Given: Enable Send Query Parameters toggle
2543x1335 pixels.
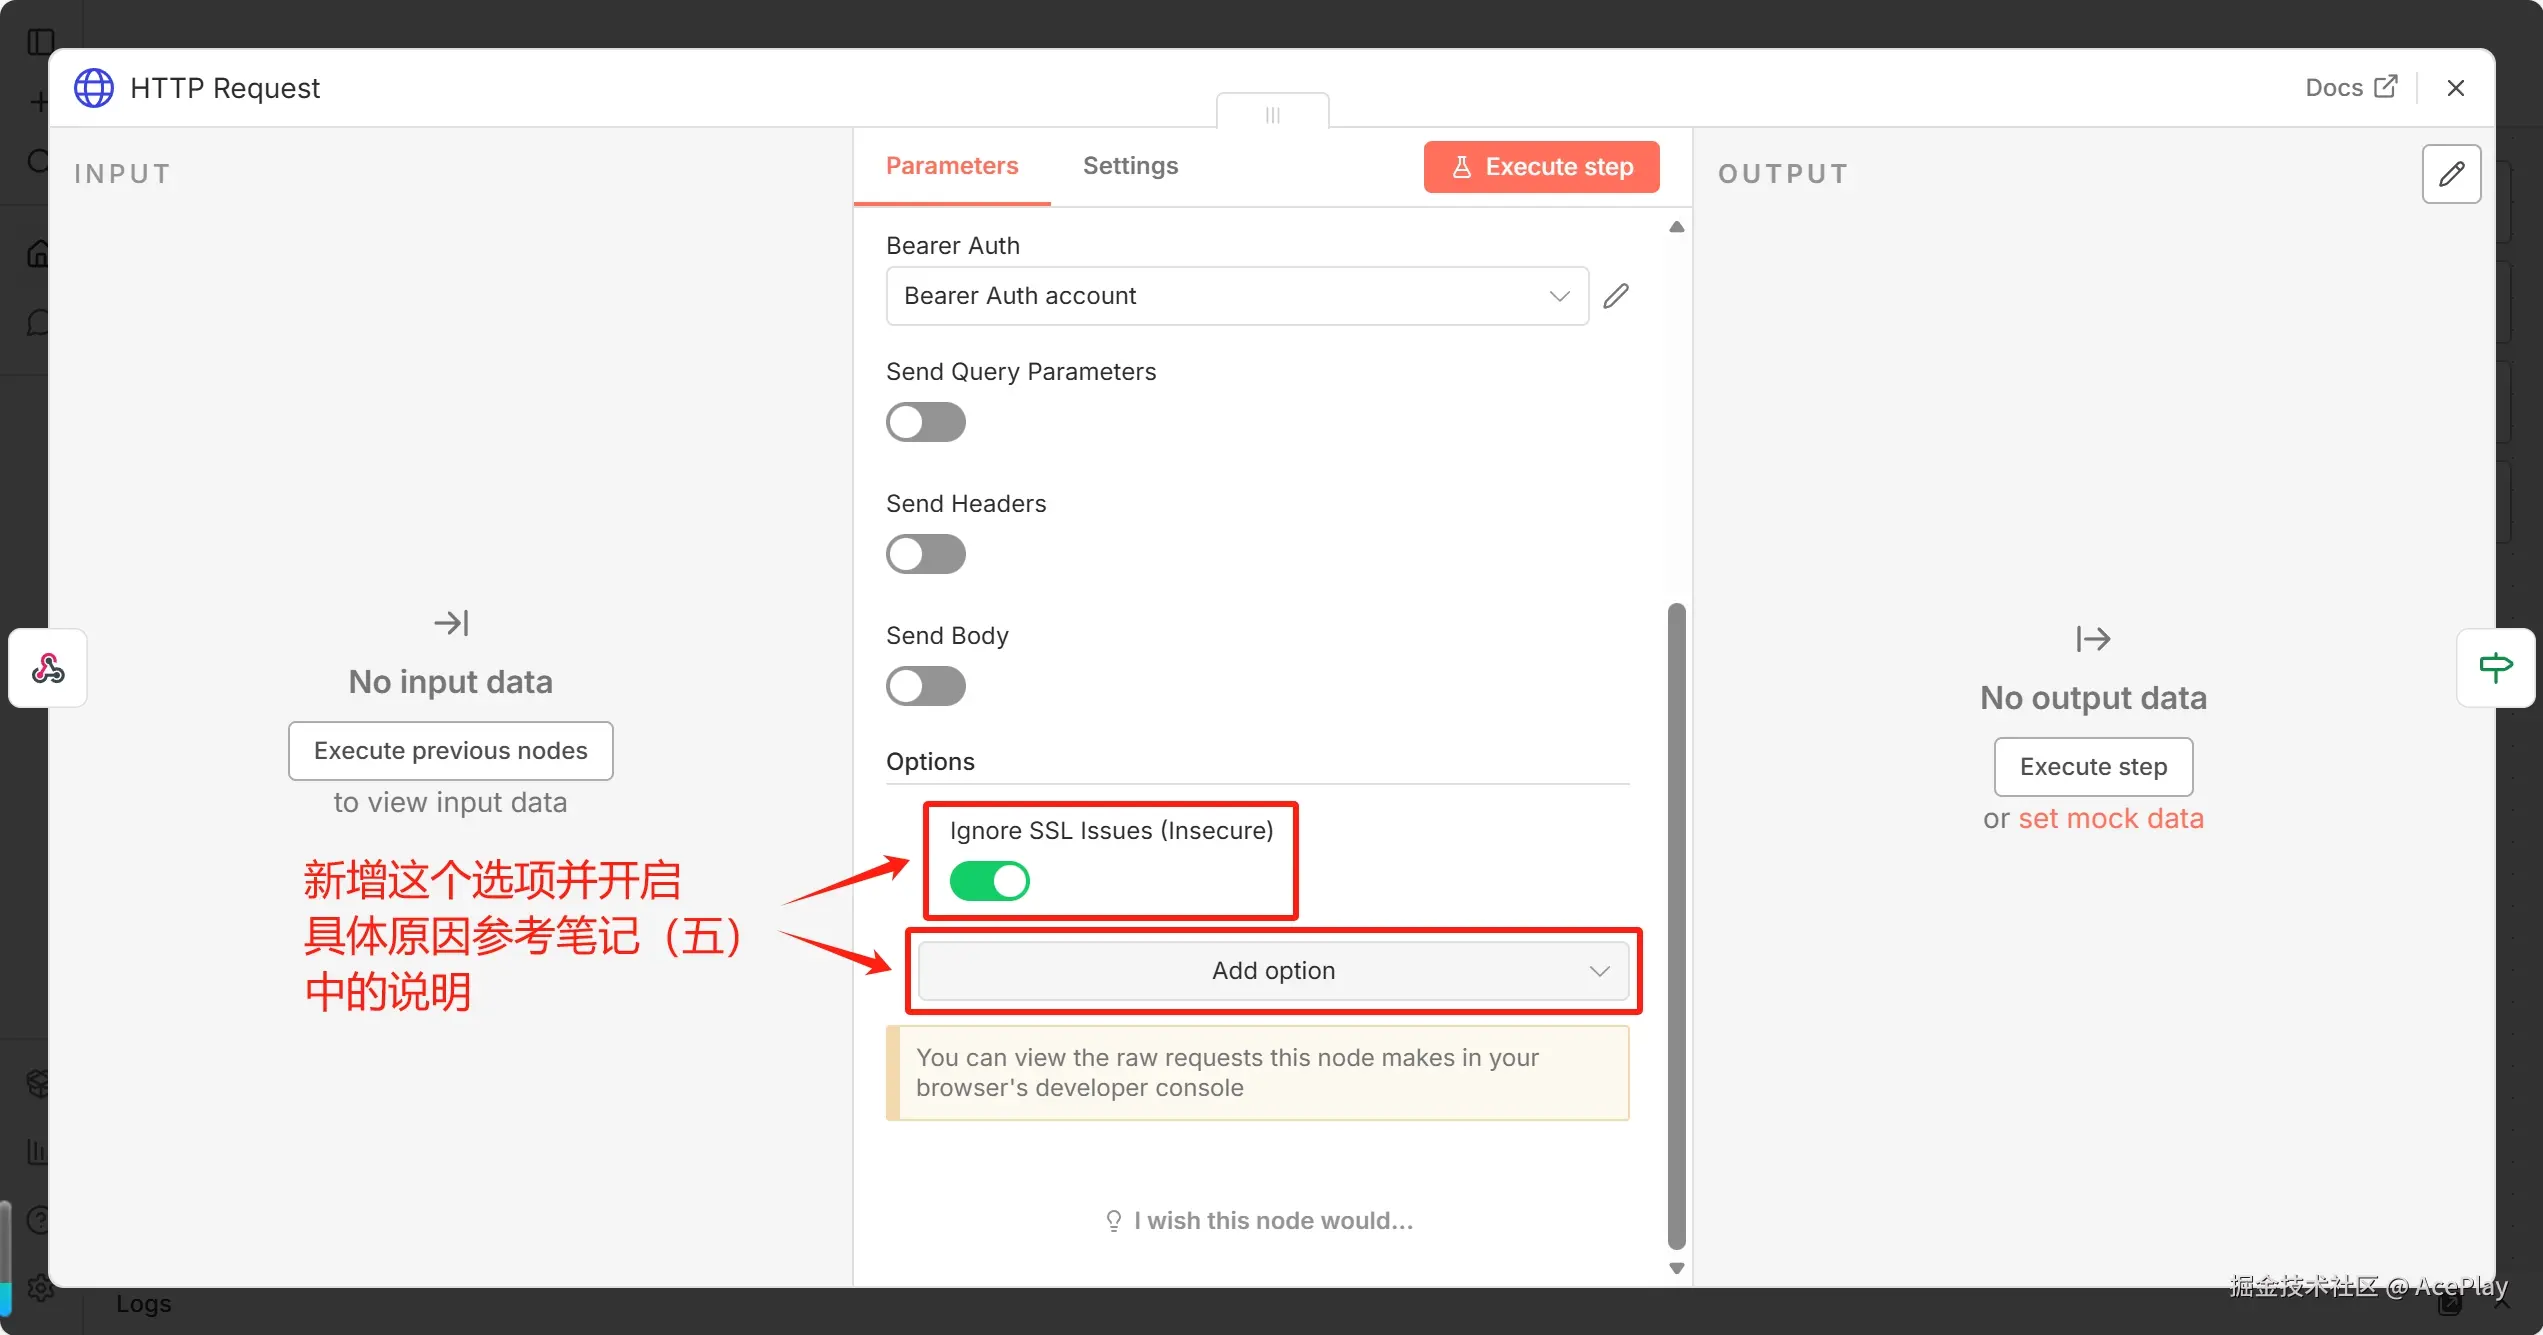Looking at the screenshot, I should [x=925, y=422].
